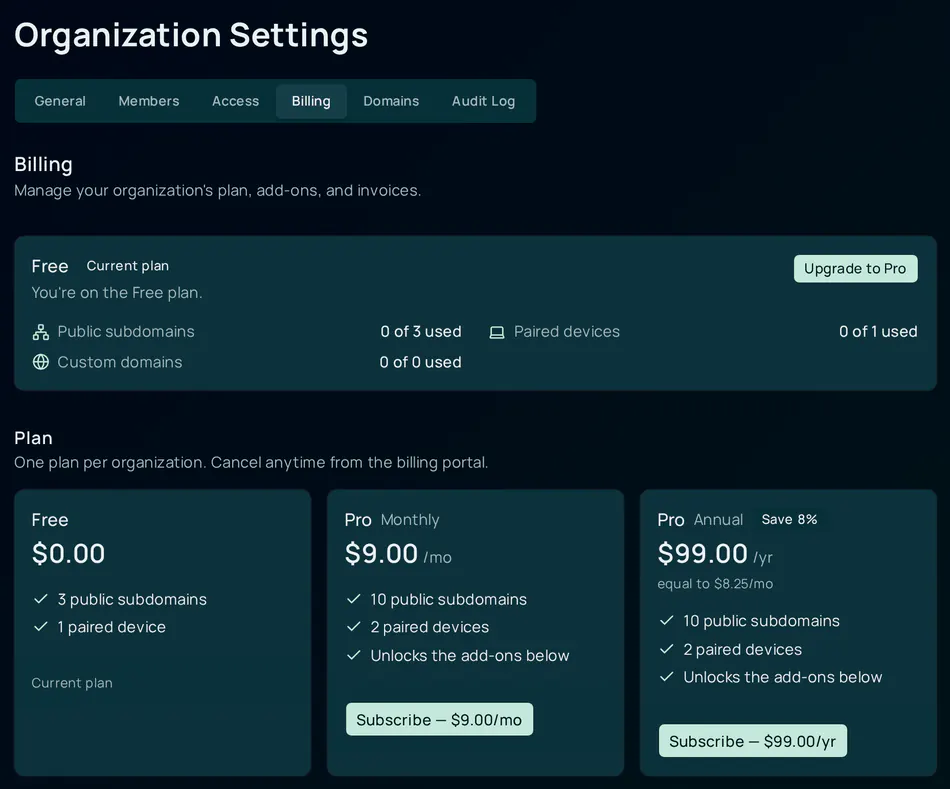Click the 0 of 3 used value
This screenshot has width=950, height=789.
(421, 331)
